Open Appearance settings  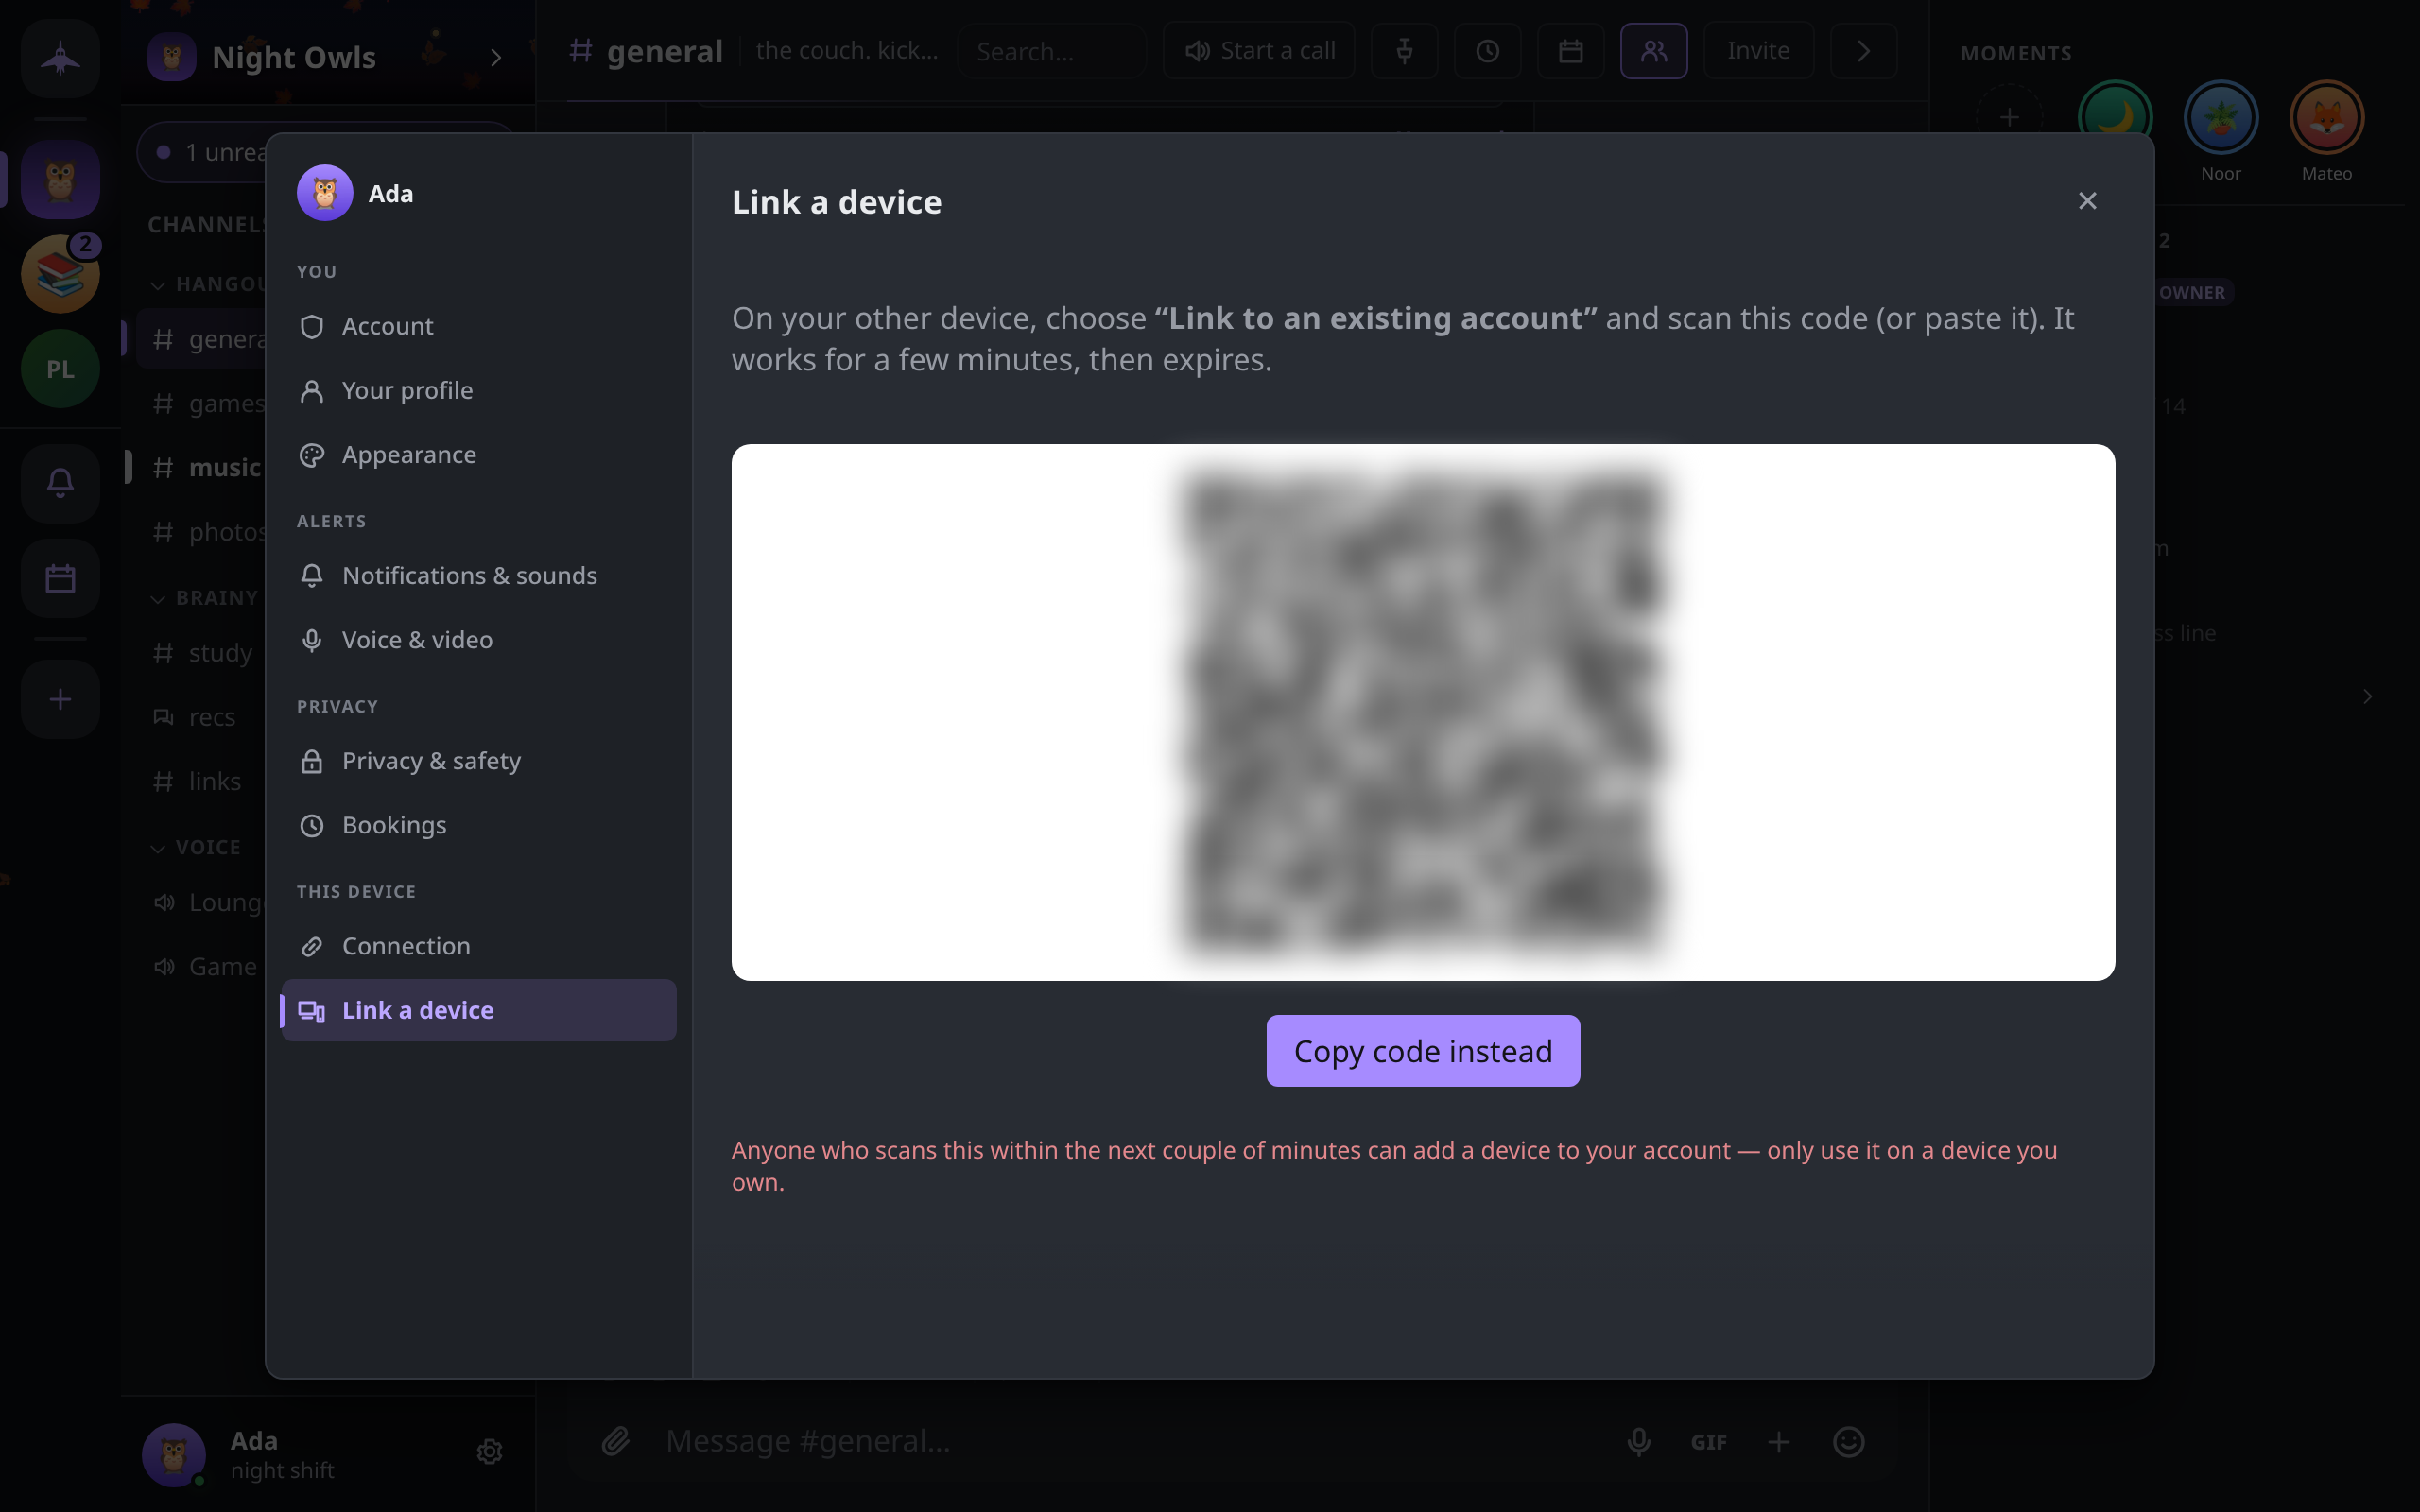pyautogui.click(x=478, y=455)
